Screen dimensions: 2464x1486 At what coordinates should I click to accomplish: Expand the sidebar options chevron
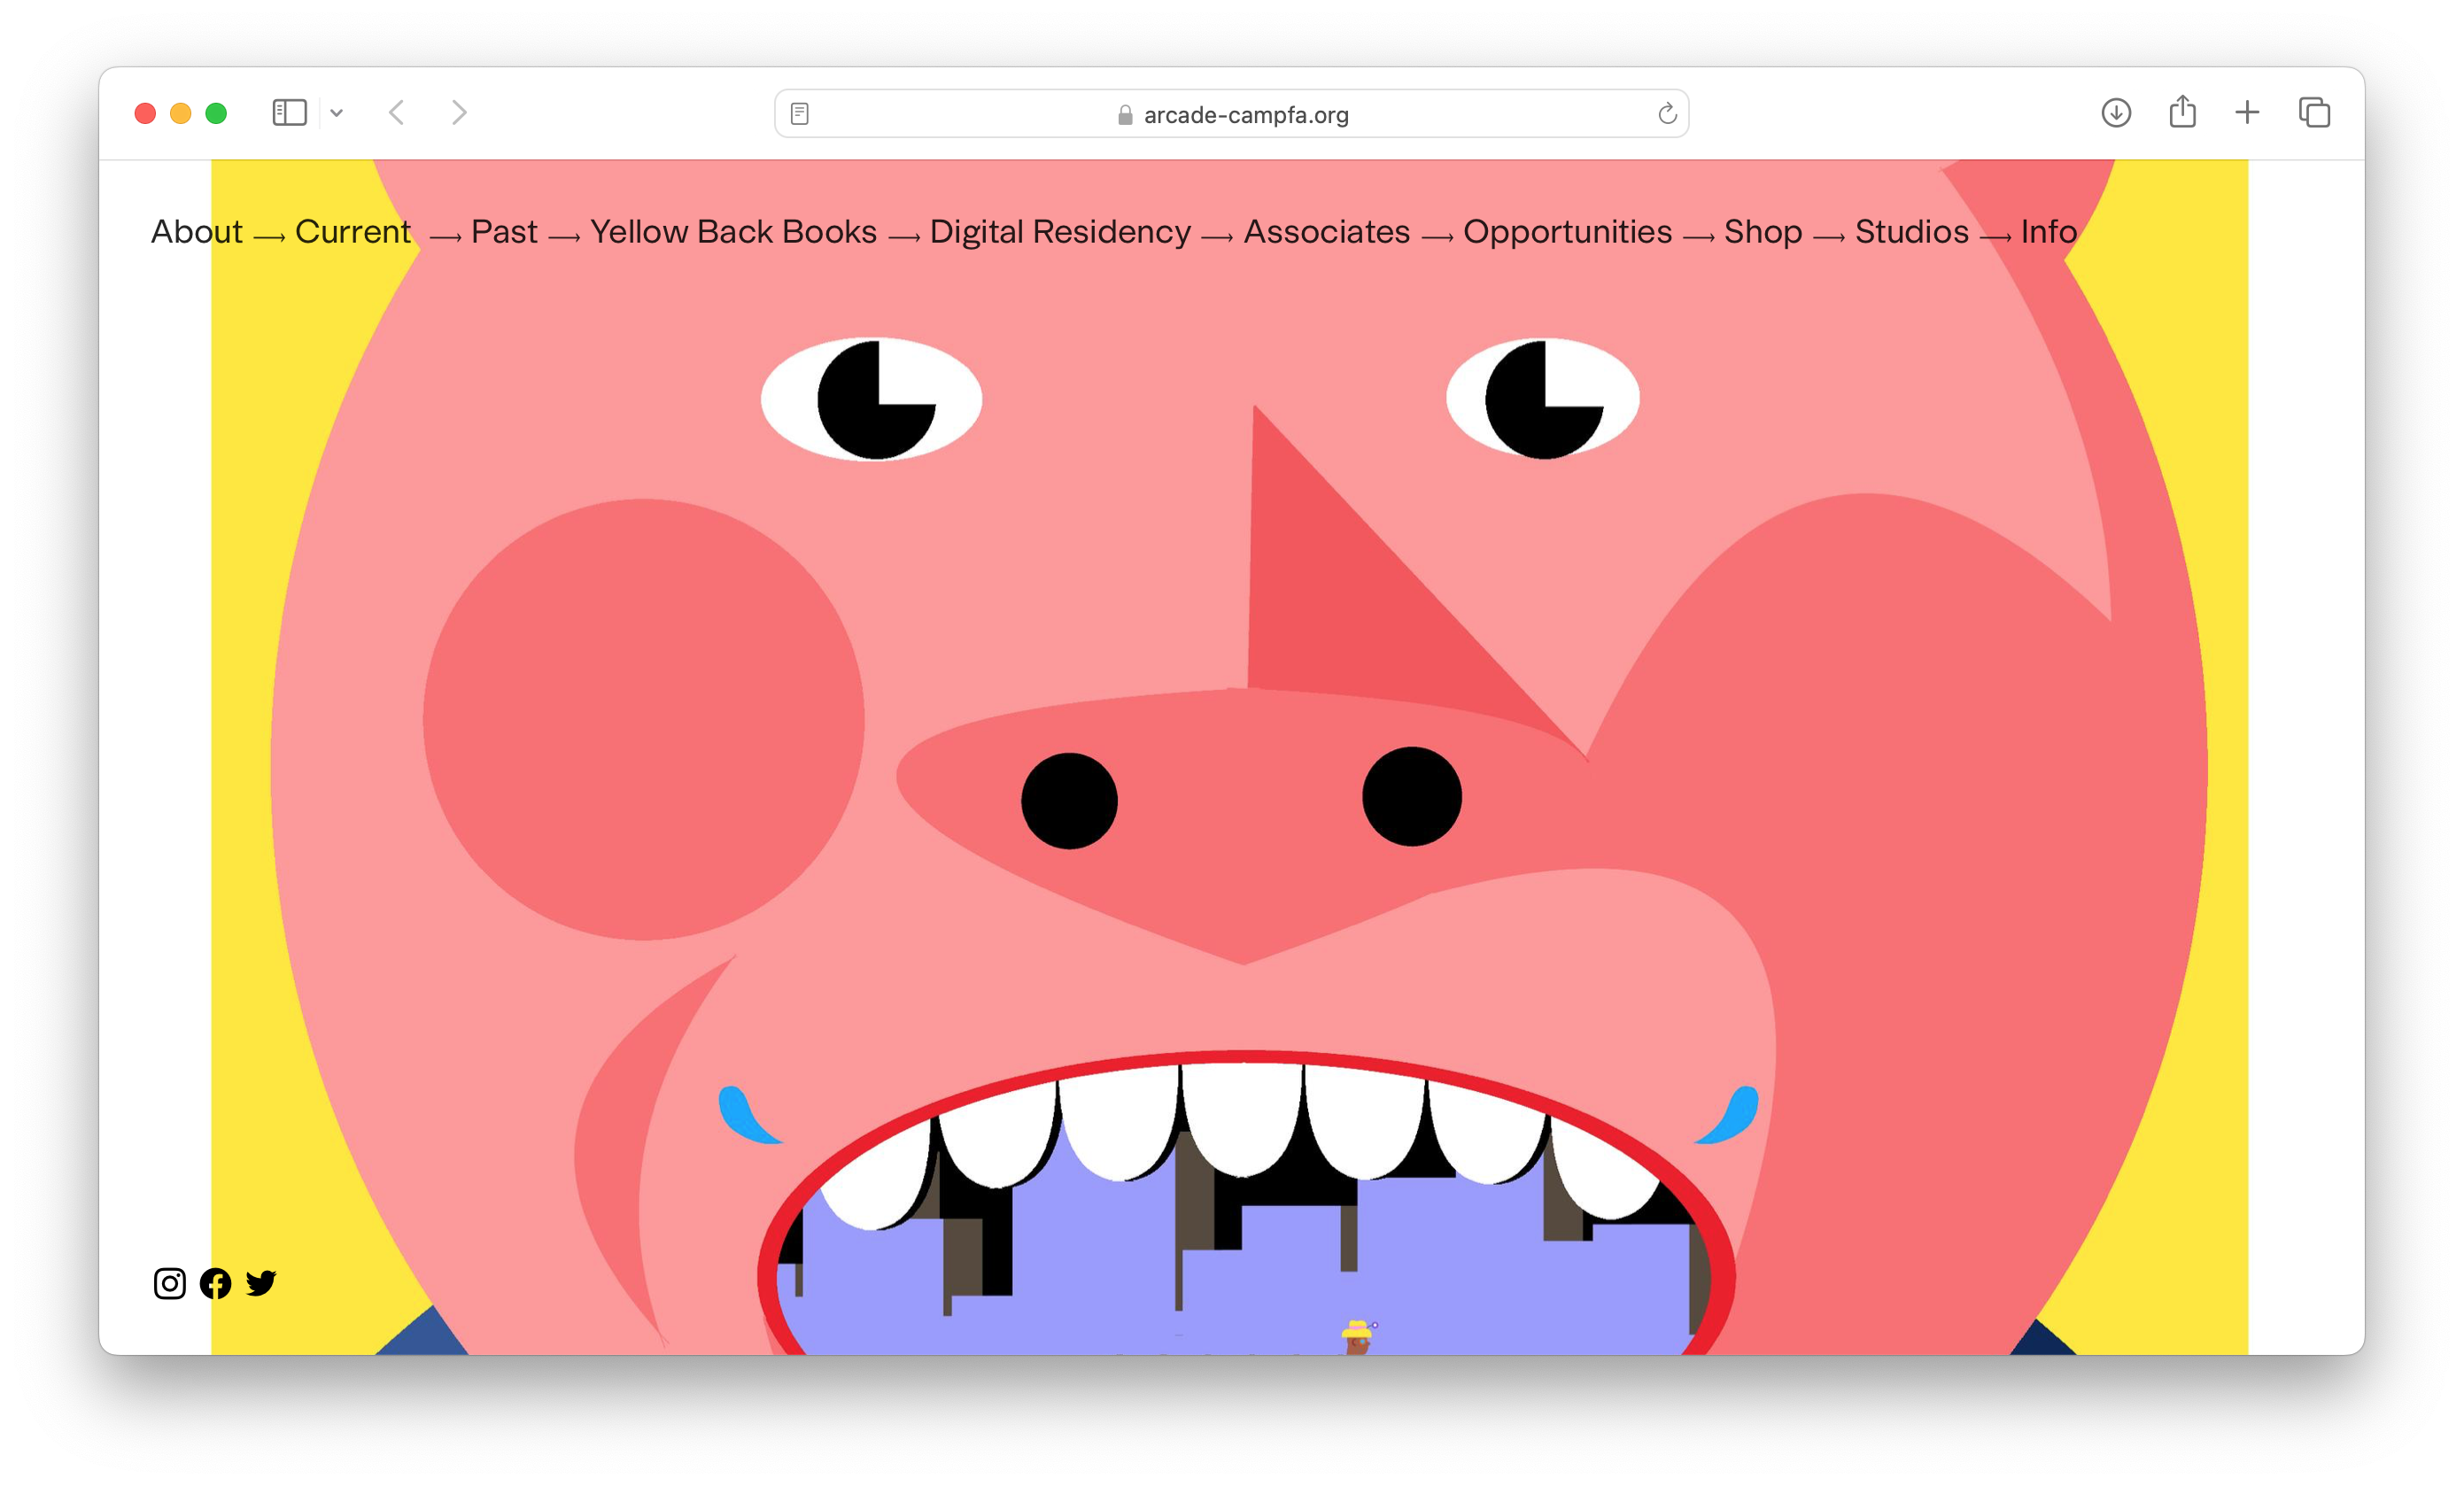coord(337,113)
